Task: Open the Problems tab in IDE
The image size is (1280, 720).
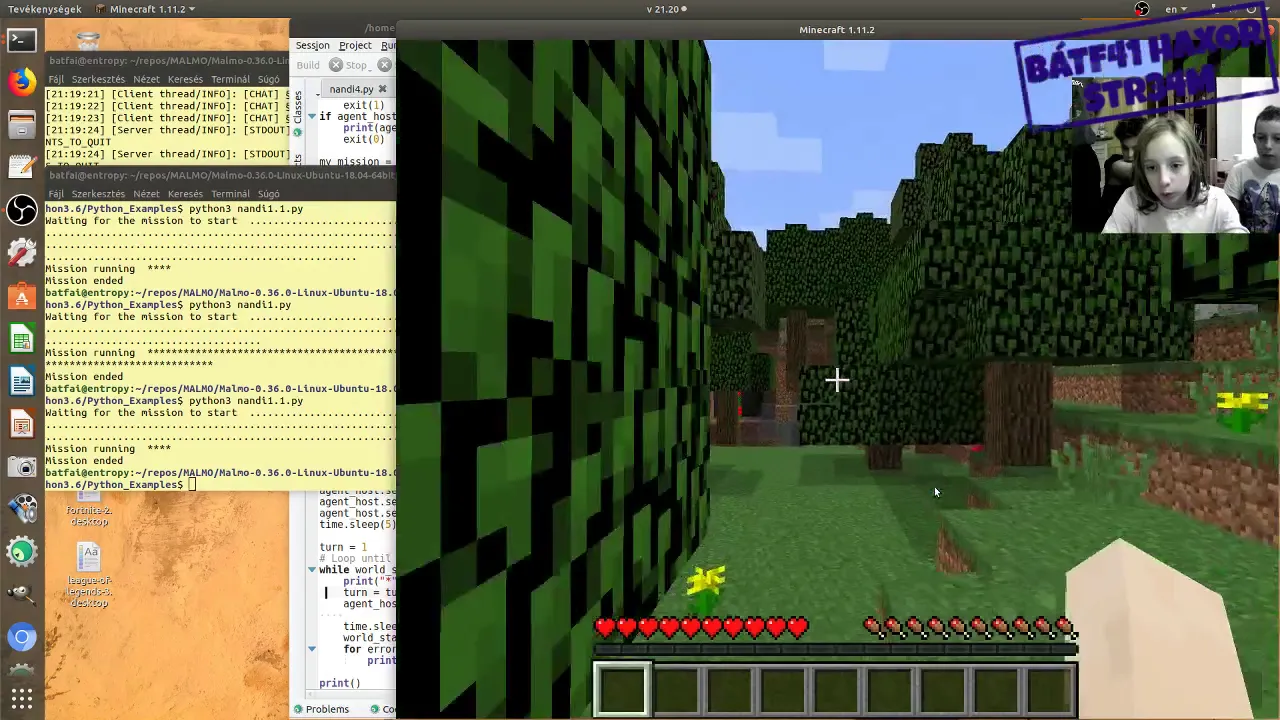Action: pyautogui.click(x=321, y=709)
